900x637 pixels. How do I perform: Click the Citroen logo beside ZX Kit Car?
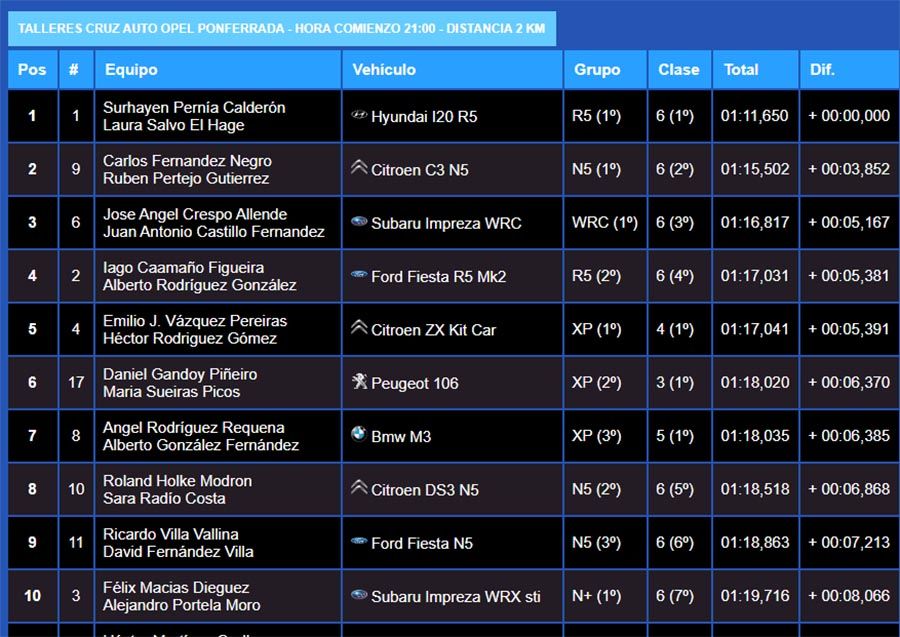pyautogui.click(x=359, y=328)
